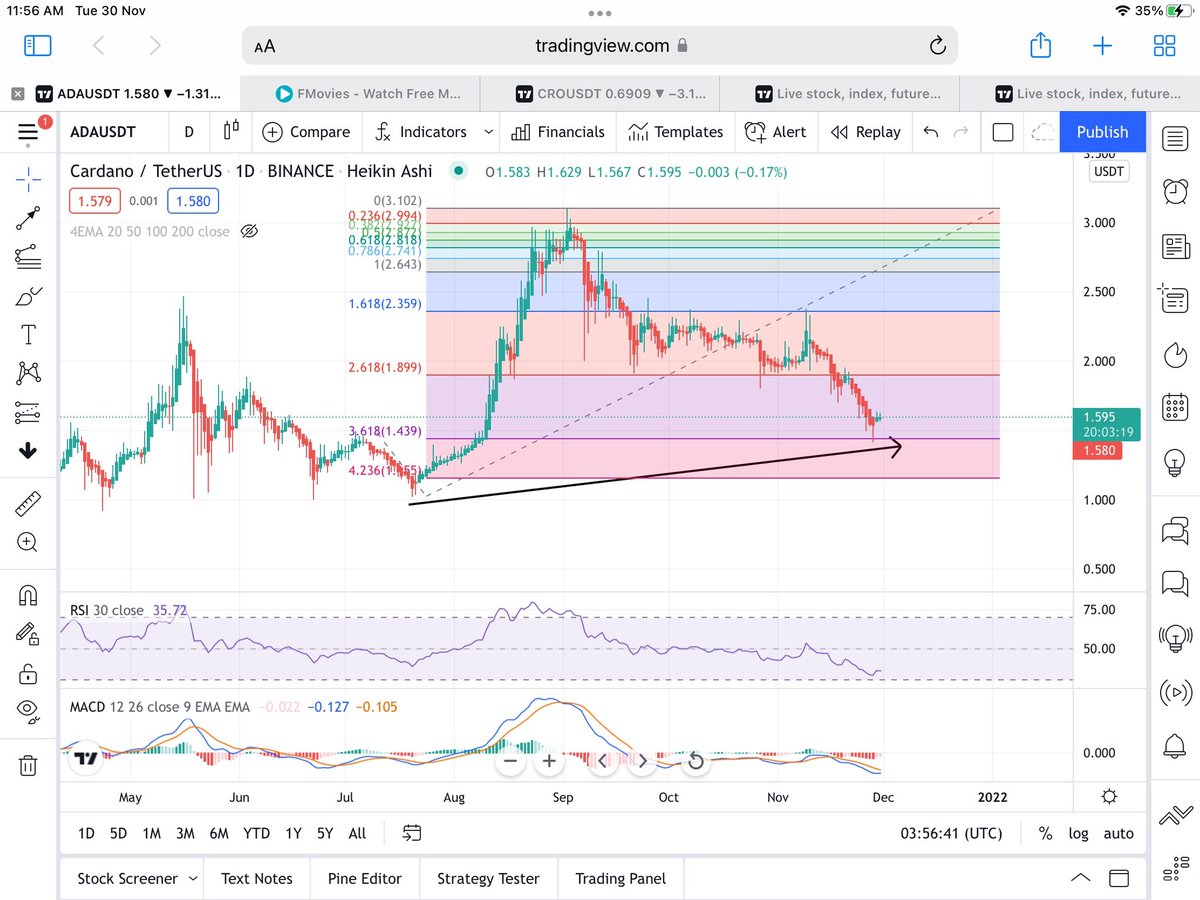This screenshot has height=900, width=1200.
Task: Open the Pine Editor tab
Action: (x=365, y=878)
